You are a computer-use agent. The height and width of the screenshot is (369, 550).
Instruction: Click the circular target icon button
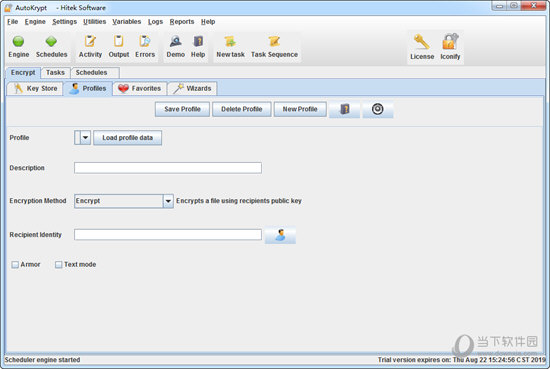(x=377, y=109)
